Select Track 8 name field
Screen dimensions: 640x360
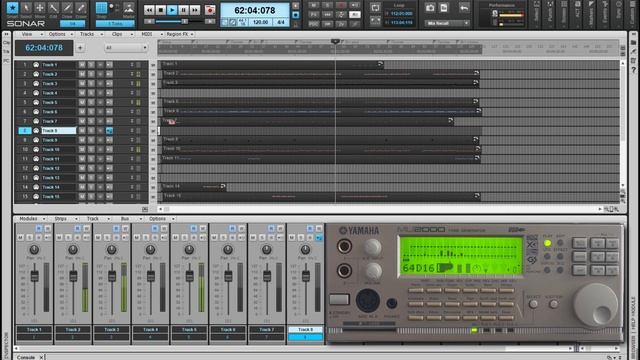point(58,131)
